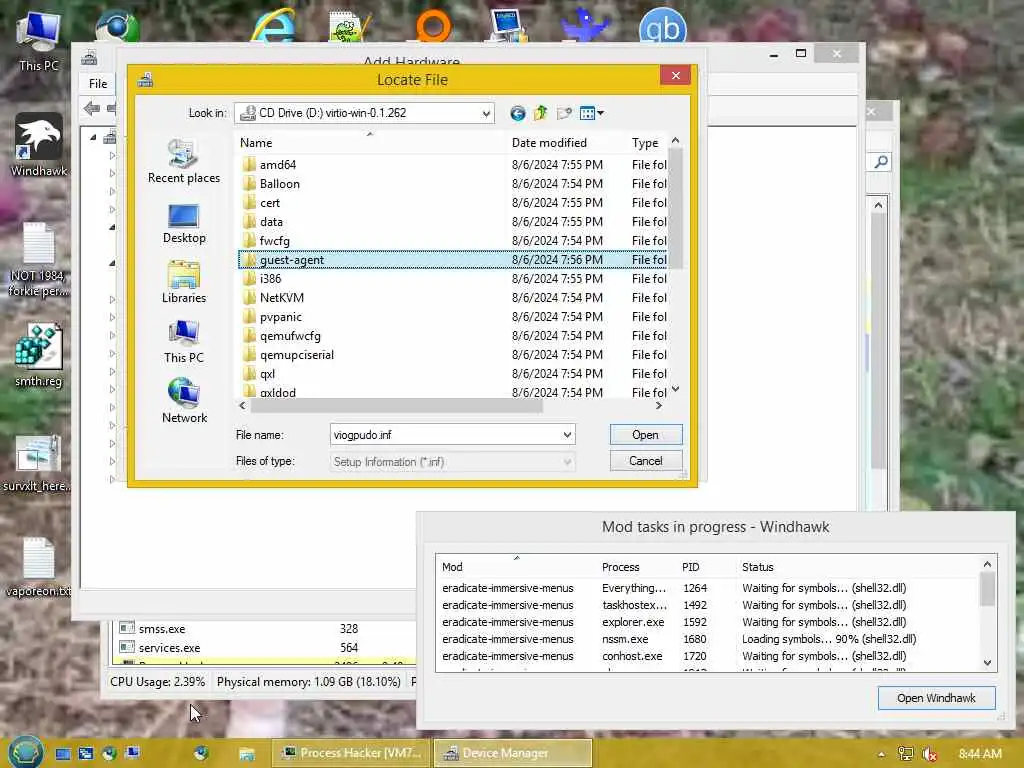
Task: Cancel the Locate File dialog
Action: [x=645, y=461]
